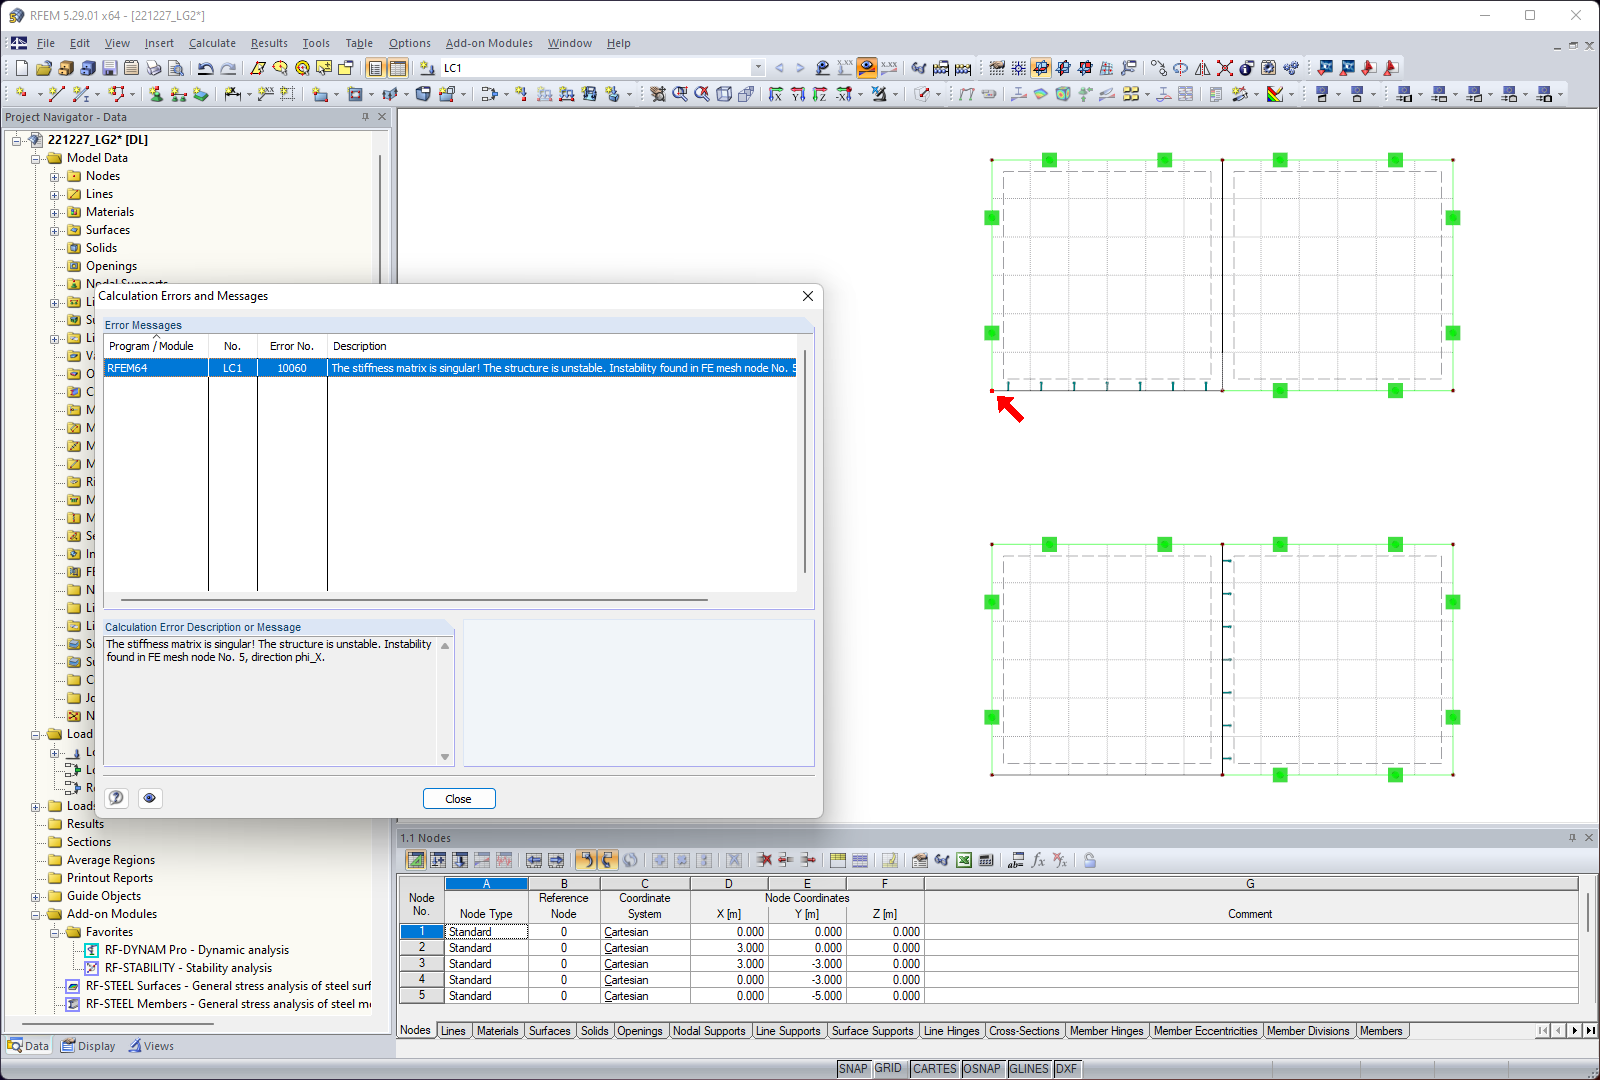Toggle GLINES in the status bar

1029,1069
